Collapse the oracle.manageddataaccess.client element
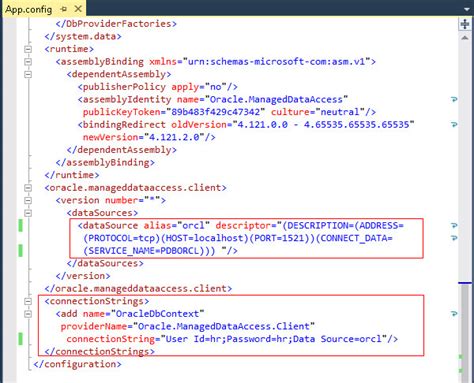 pos(28,188)
